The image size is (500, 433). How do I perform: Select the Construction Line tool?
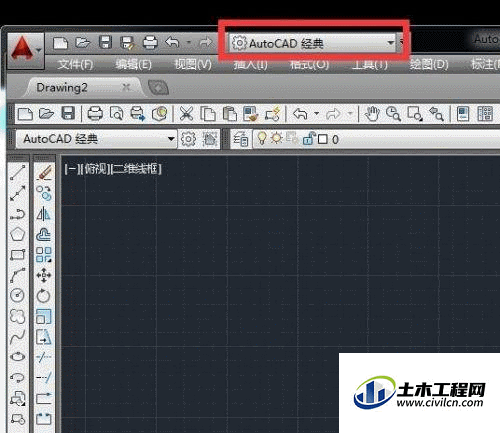tap(18, 193)
